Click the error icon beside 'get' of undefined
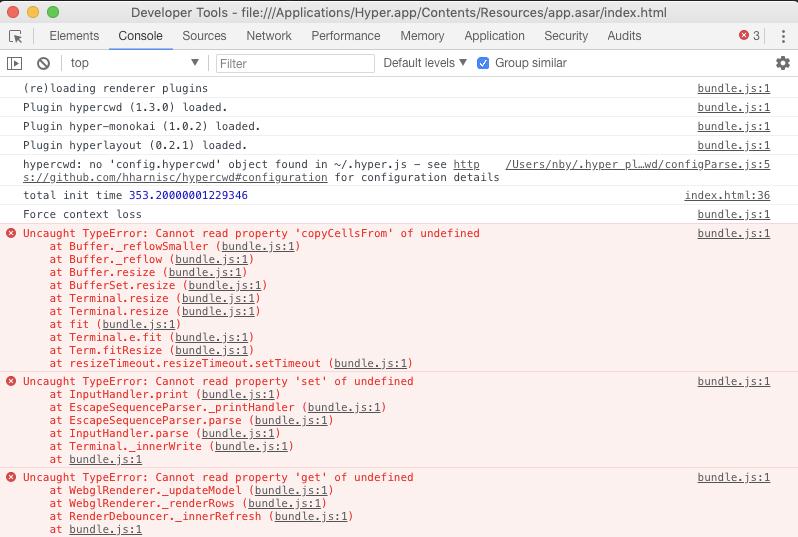 pyautogui.click(x=11, y=477)
